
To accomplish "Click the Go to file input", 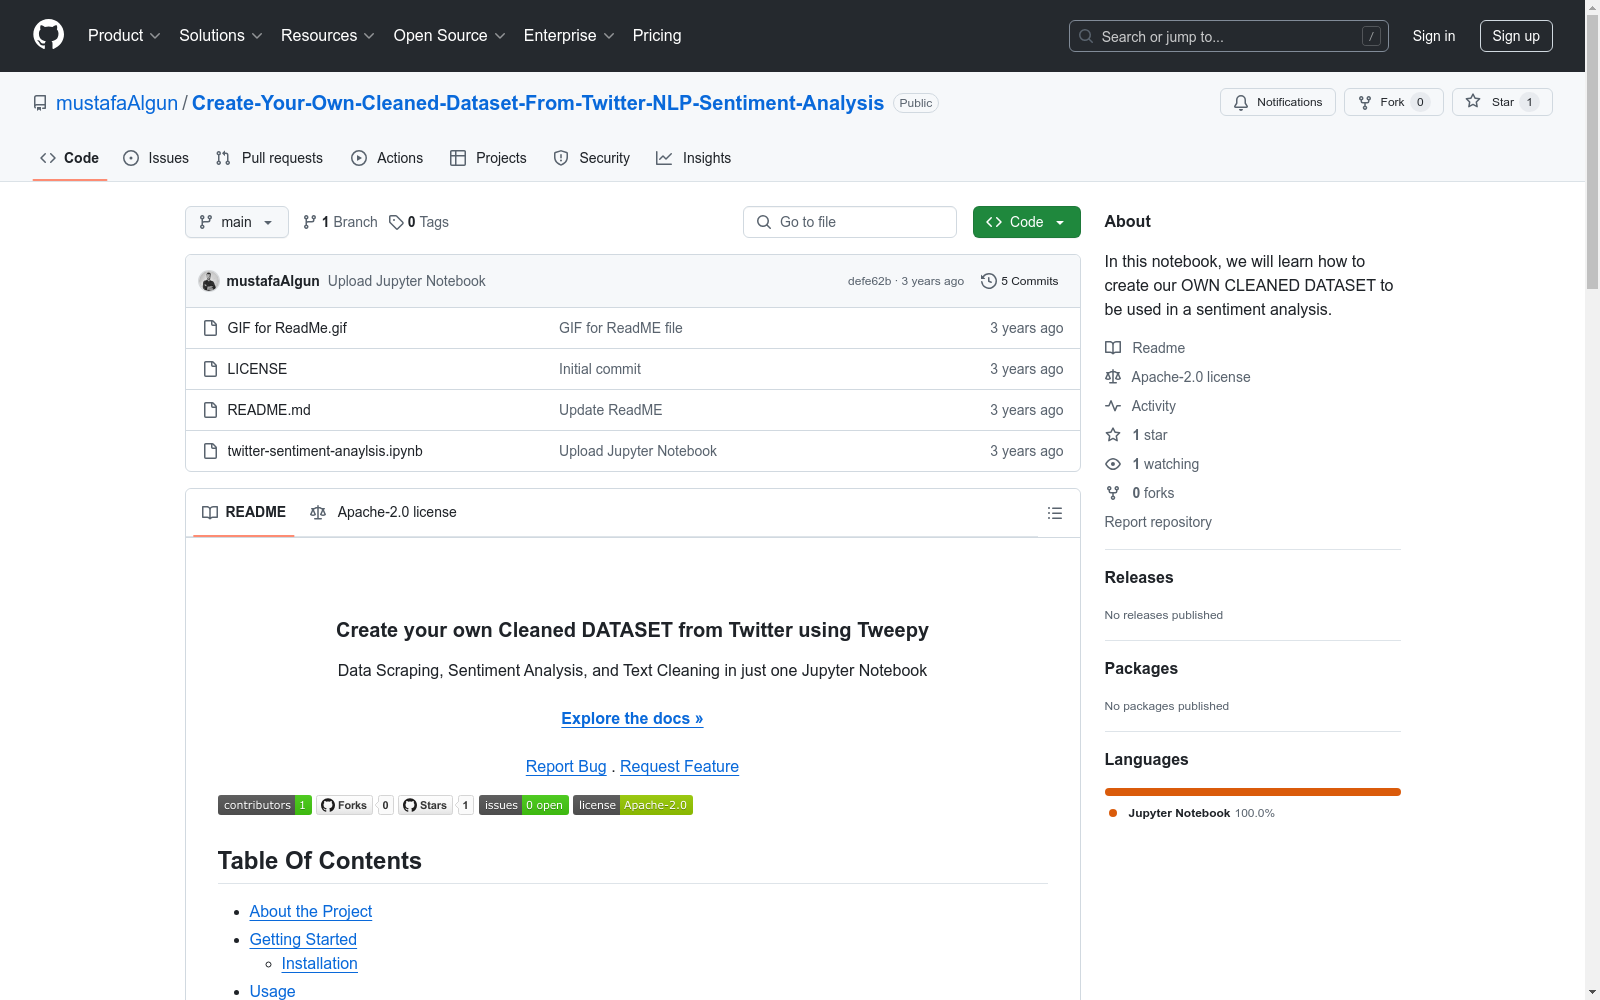I will (x=850, y=222).
